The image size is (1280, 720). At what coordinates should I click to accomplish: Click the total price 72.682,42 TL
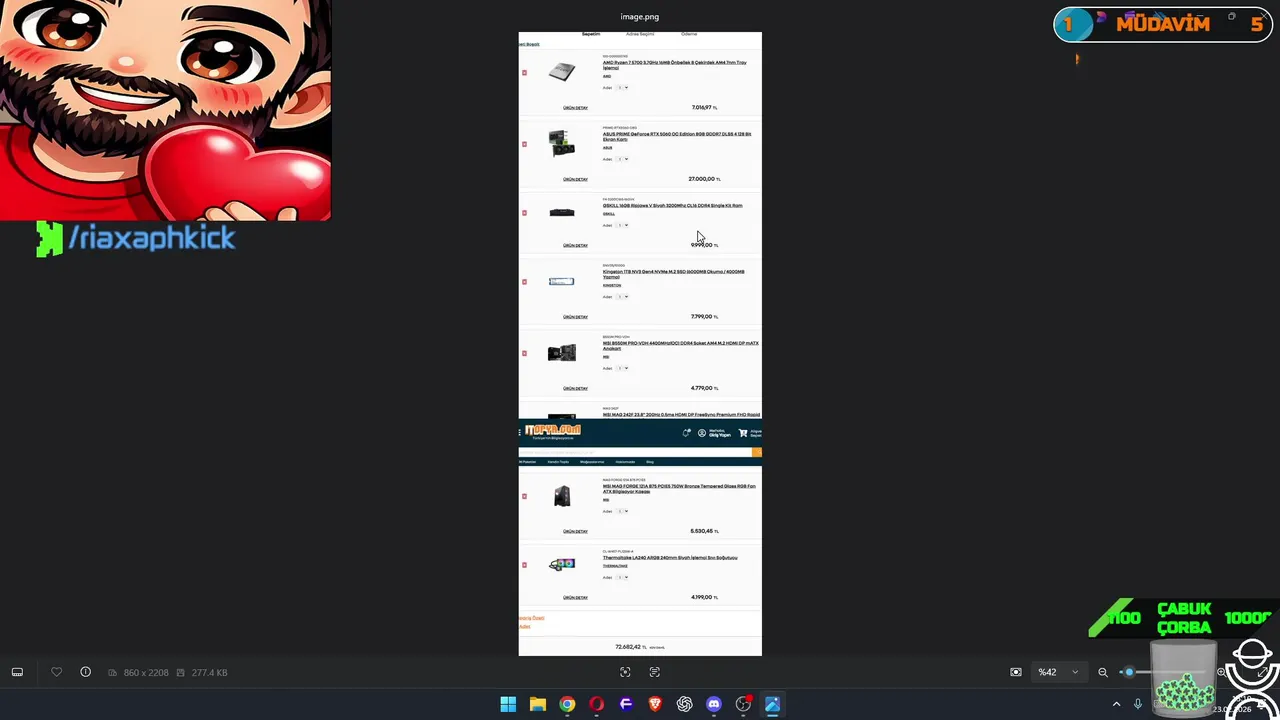click(630, 647)
